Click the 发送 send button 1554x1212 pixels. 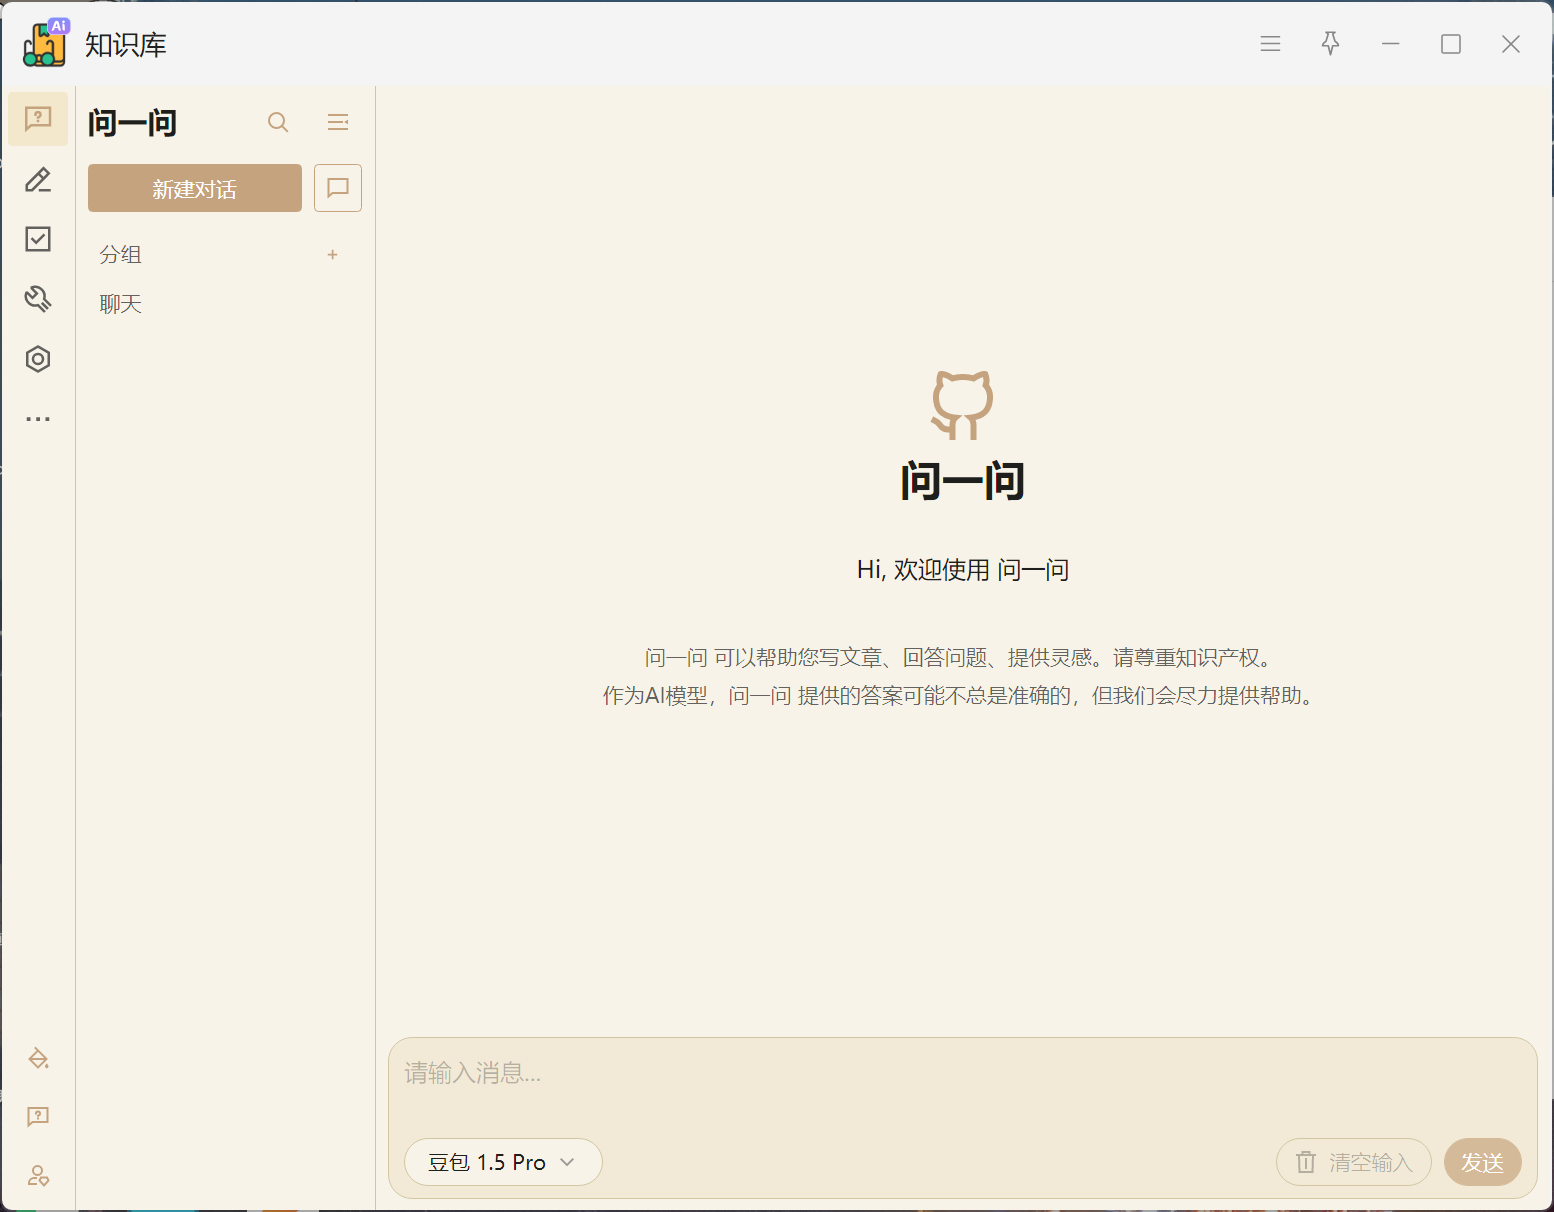(1482, 1162)
